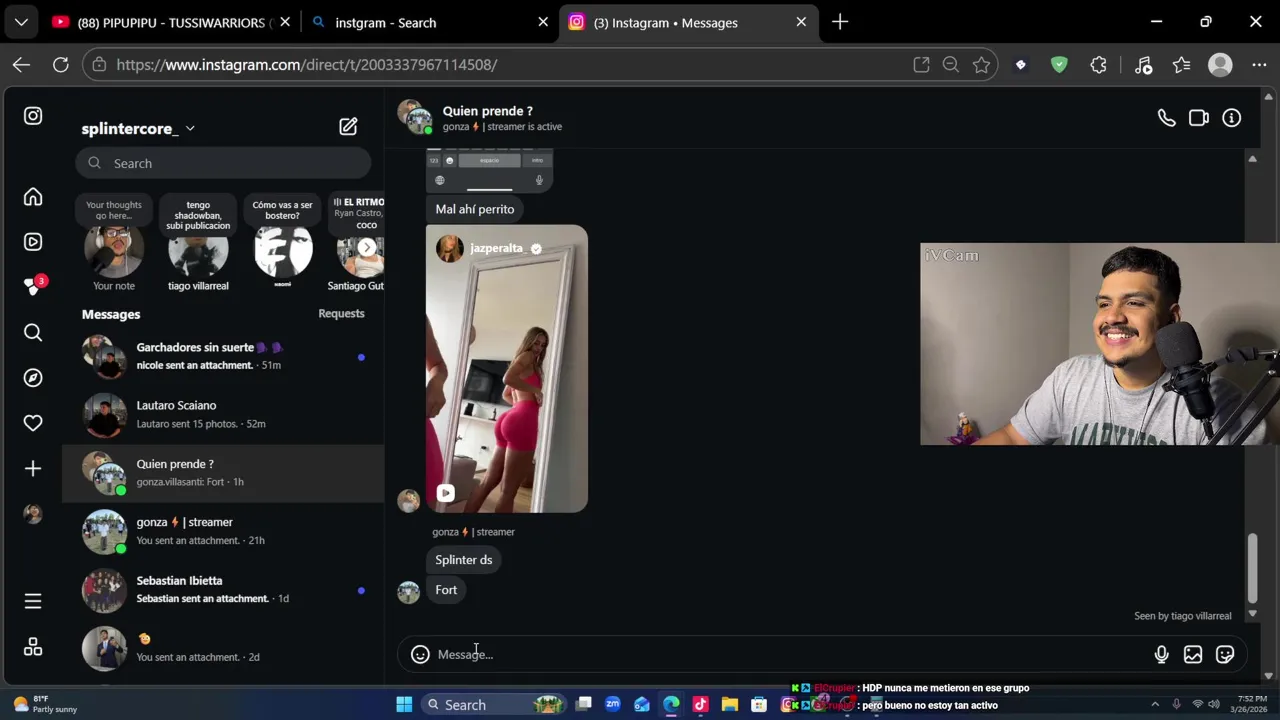Click the Instagram messages Search field
Viewport: 1280px width, 720px height.
(x=223, y=163)
